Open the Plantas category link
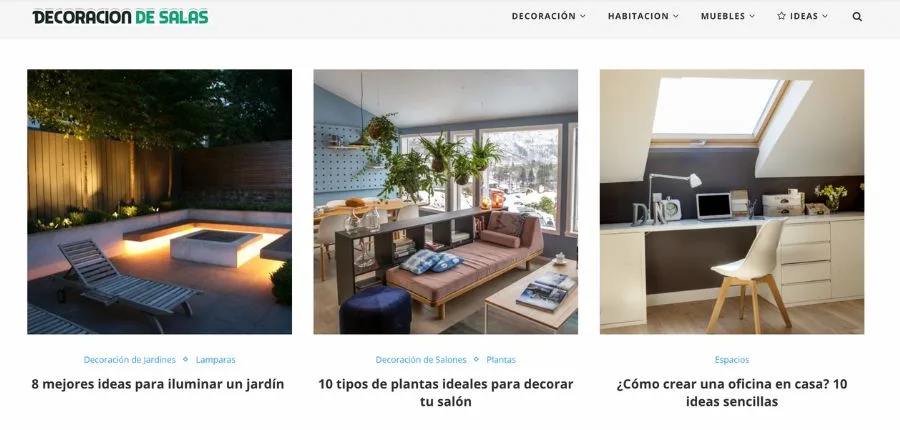 click(501, 360)
